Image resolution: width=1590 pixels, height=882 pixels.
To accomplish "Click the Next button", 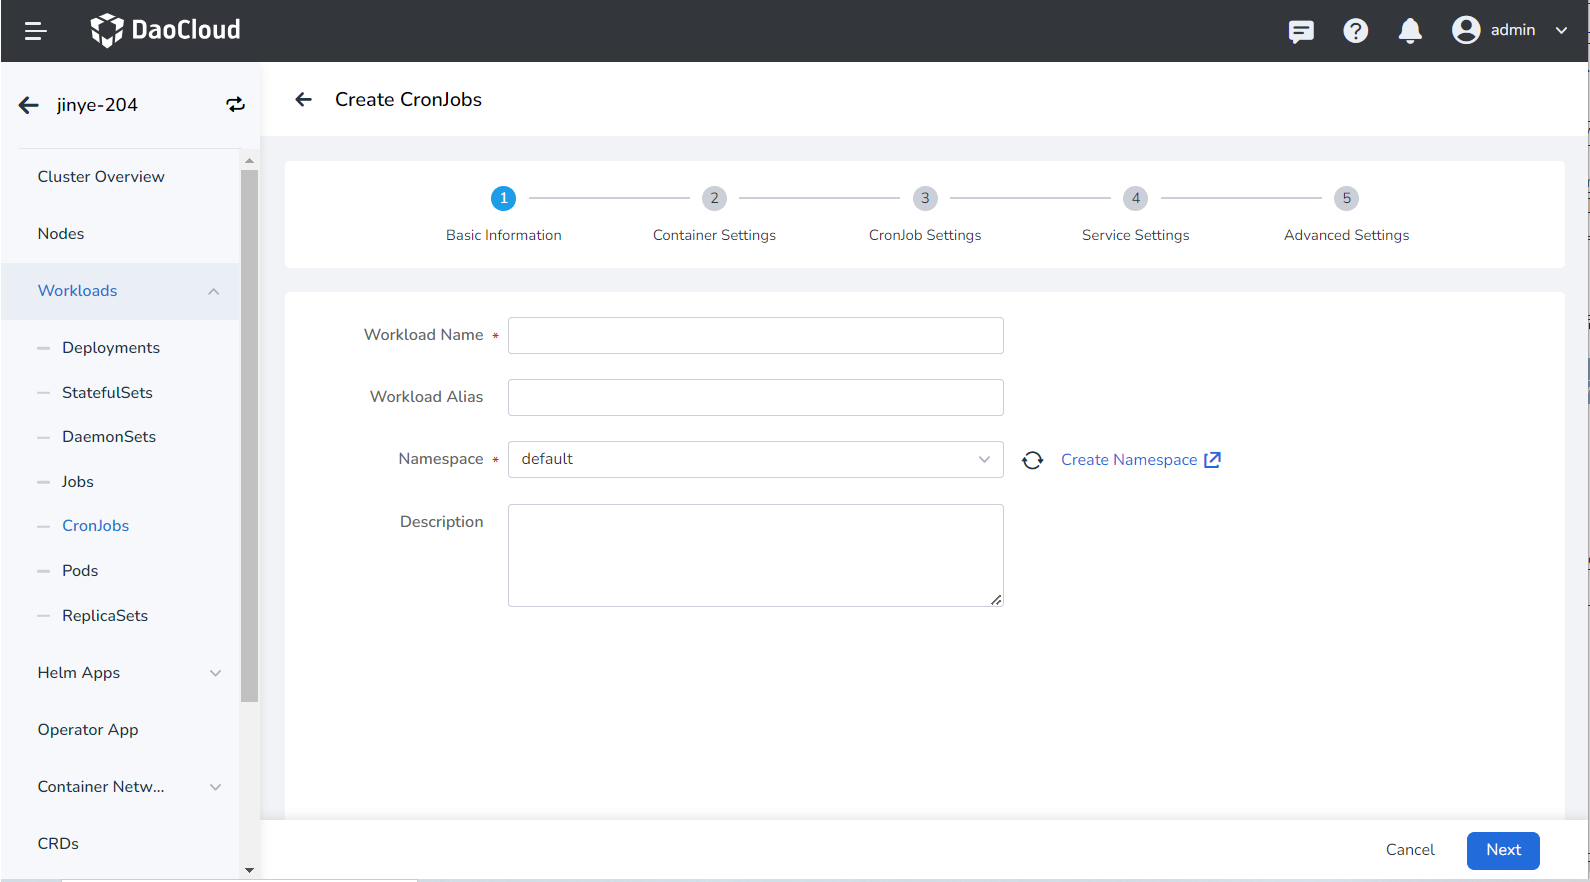I will pos(1502,850).
